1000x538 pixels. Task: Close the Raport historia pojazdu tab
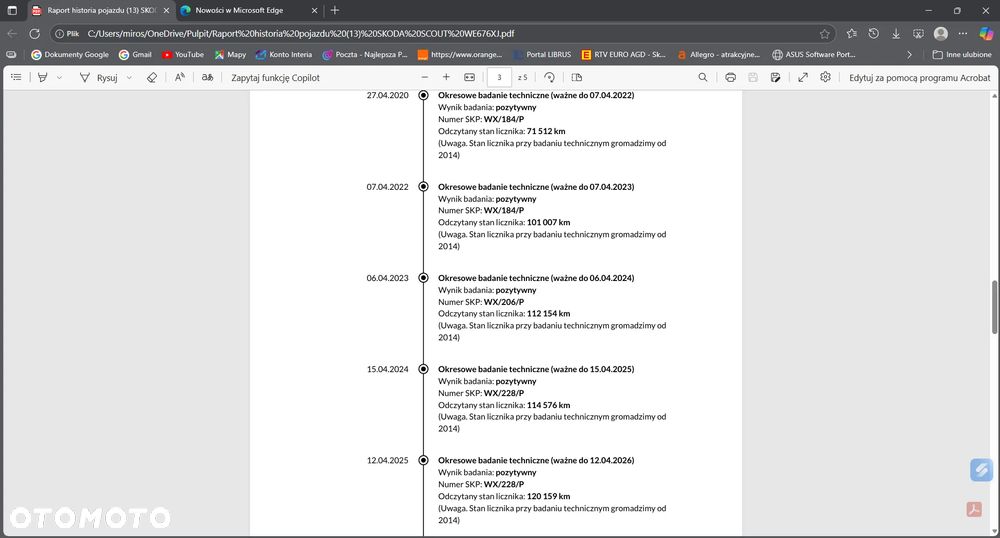(166, 10)
